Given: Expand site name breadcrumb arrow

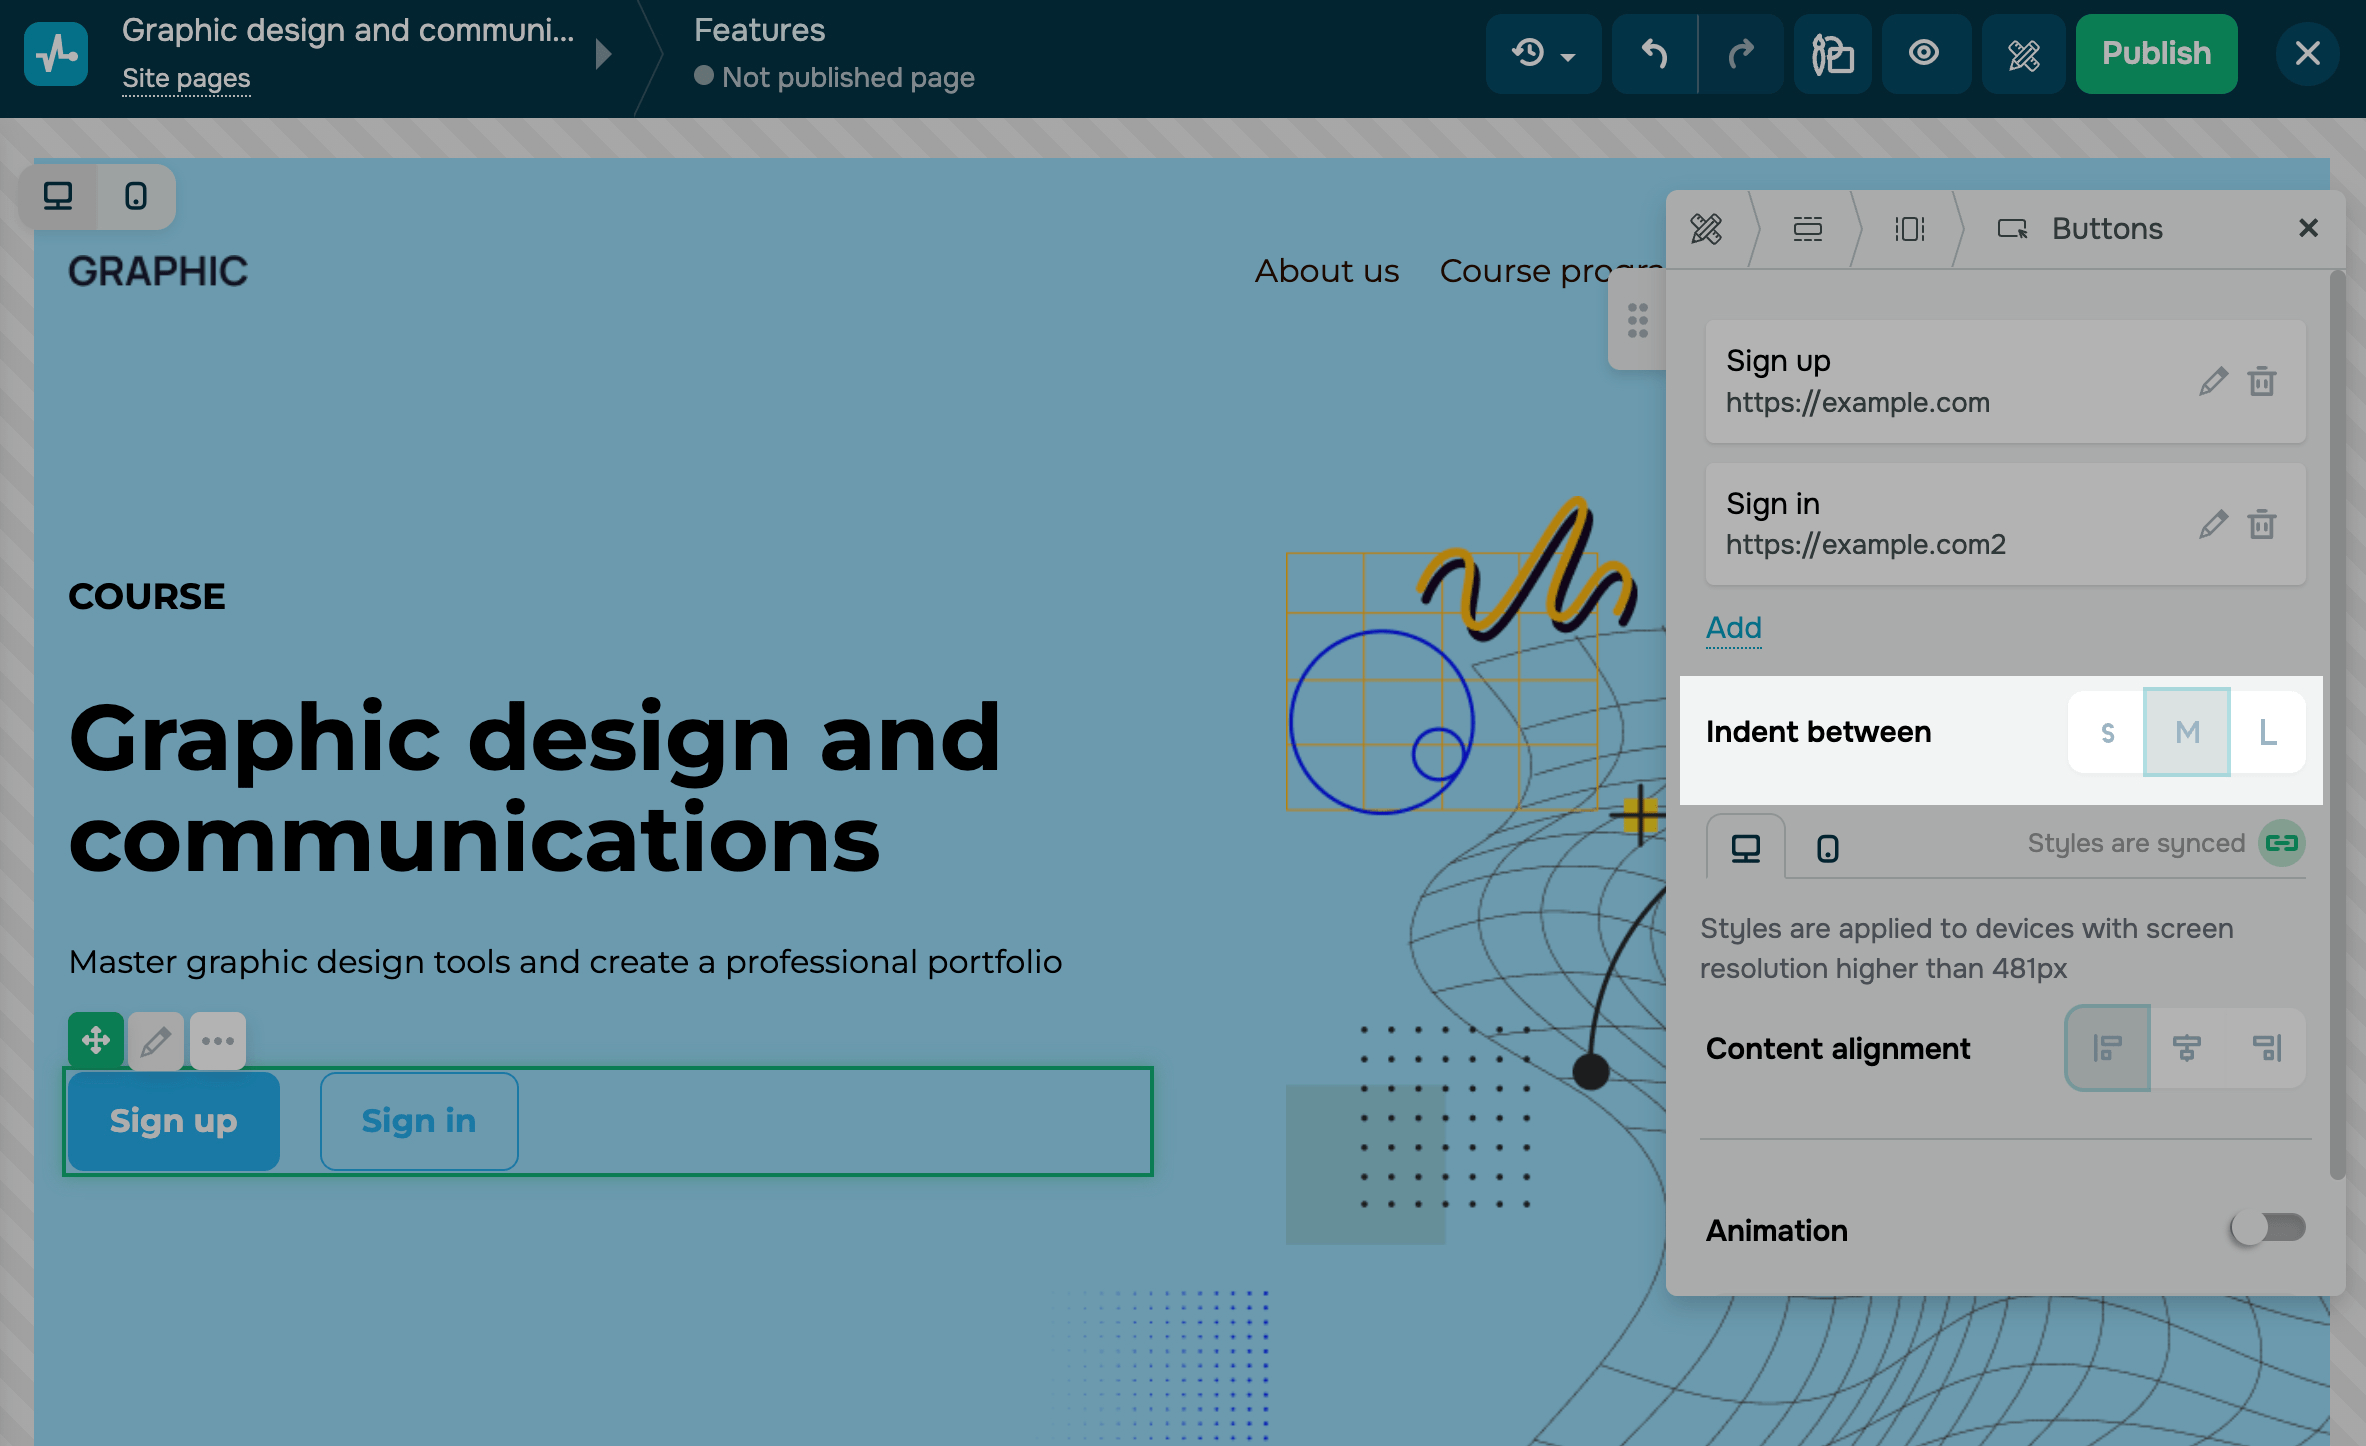Looking at the screenshot, I should click(603, 54).
